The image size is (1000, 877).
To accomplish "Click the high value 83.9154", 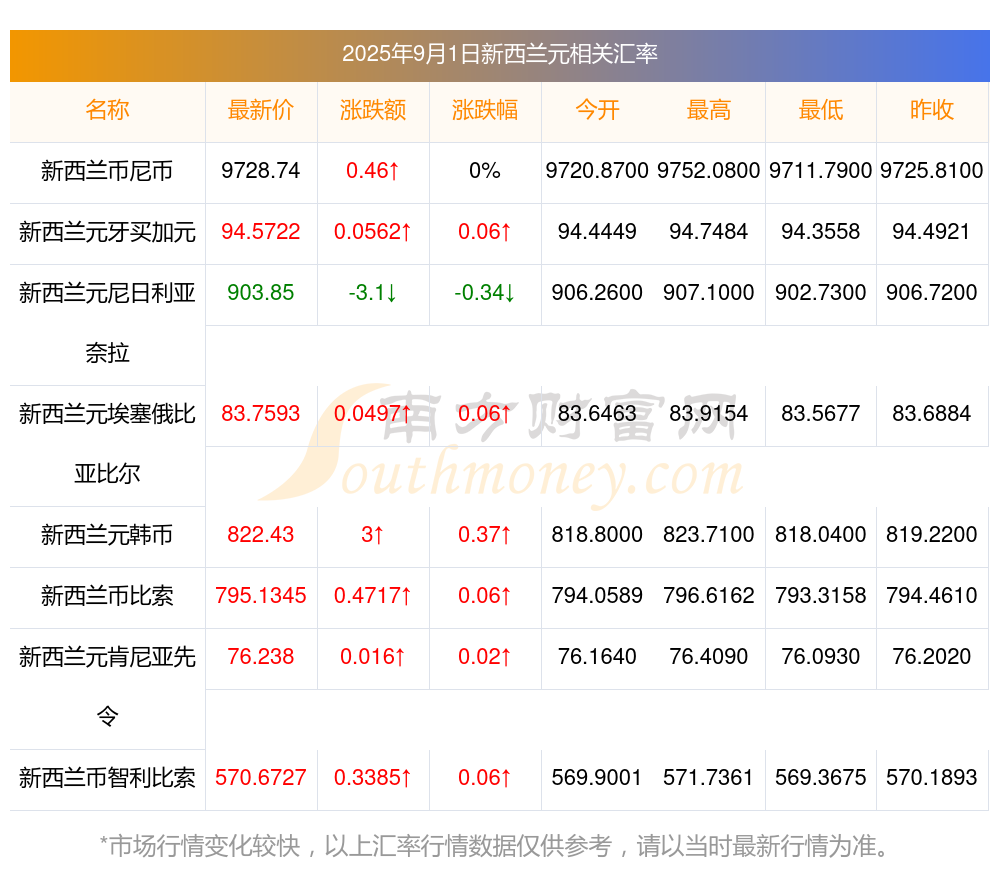I will click(x=709, y=414).
